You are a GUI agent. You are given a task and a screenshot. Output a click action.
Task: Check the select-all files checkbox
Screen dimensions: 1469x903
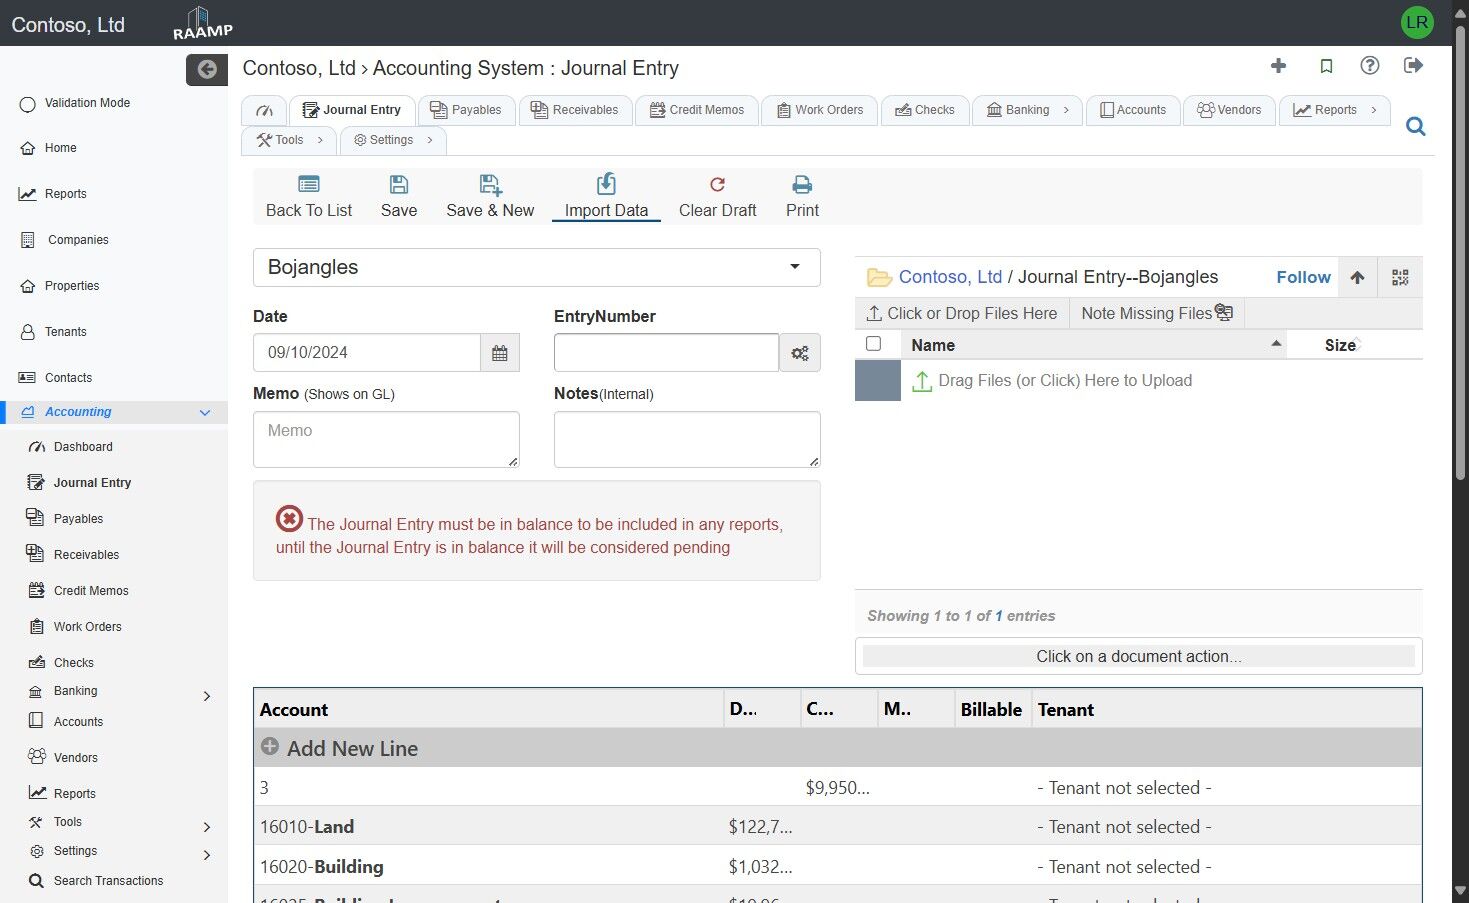point(873,344)
